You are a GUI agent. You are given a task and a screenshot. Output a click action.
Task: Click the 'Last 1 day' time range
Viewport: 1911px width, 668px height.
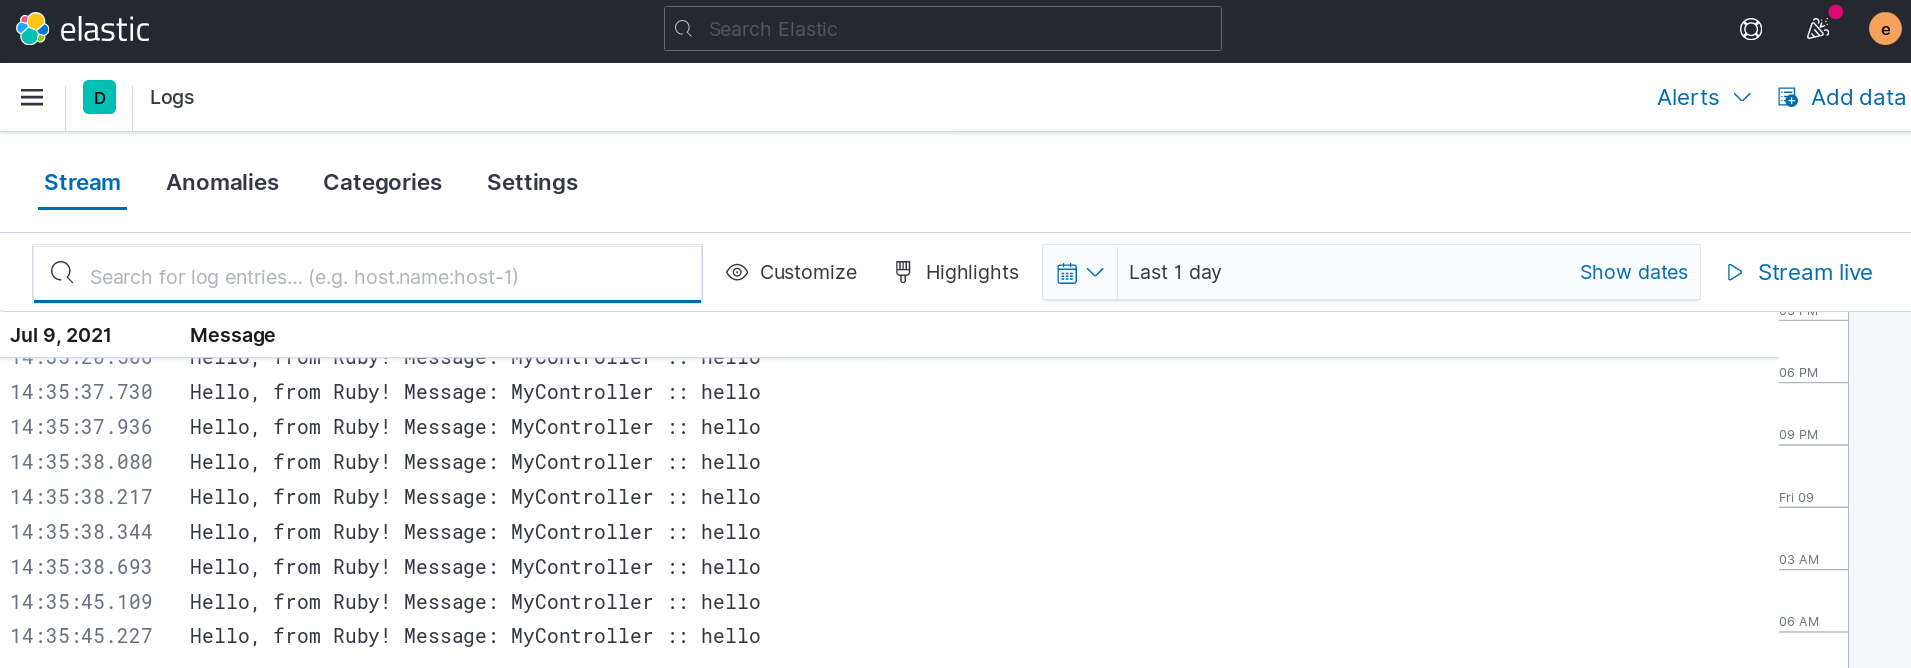coord(1175,272)
